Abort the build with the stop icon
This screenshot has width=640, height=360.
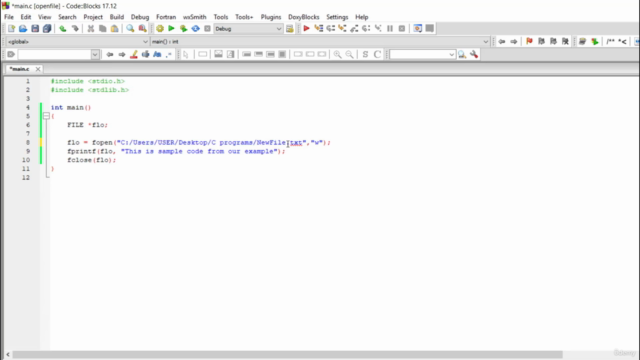pos(207,29)
